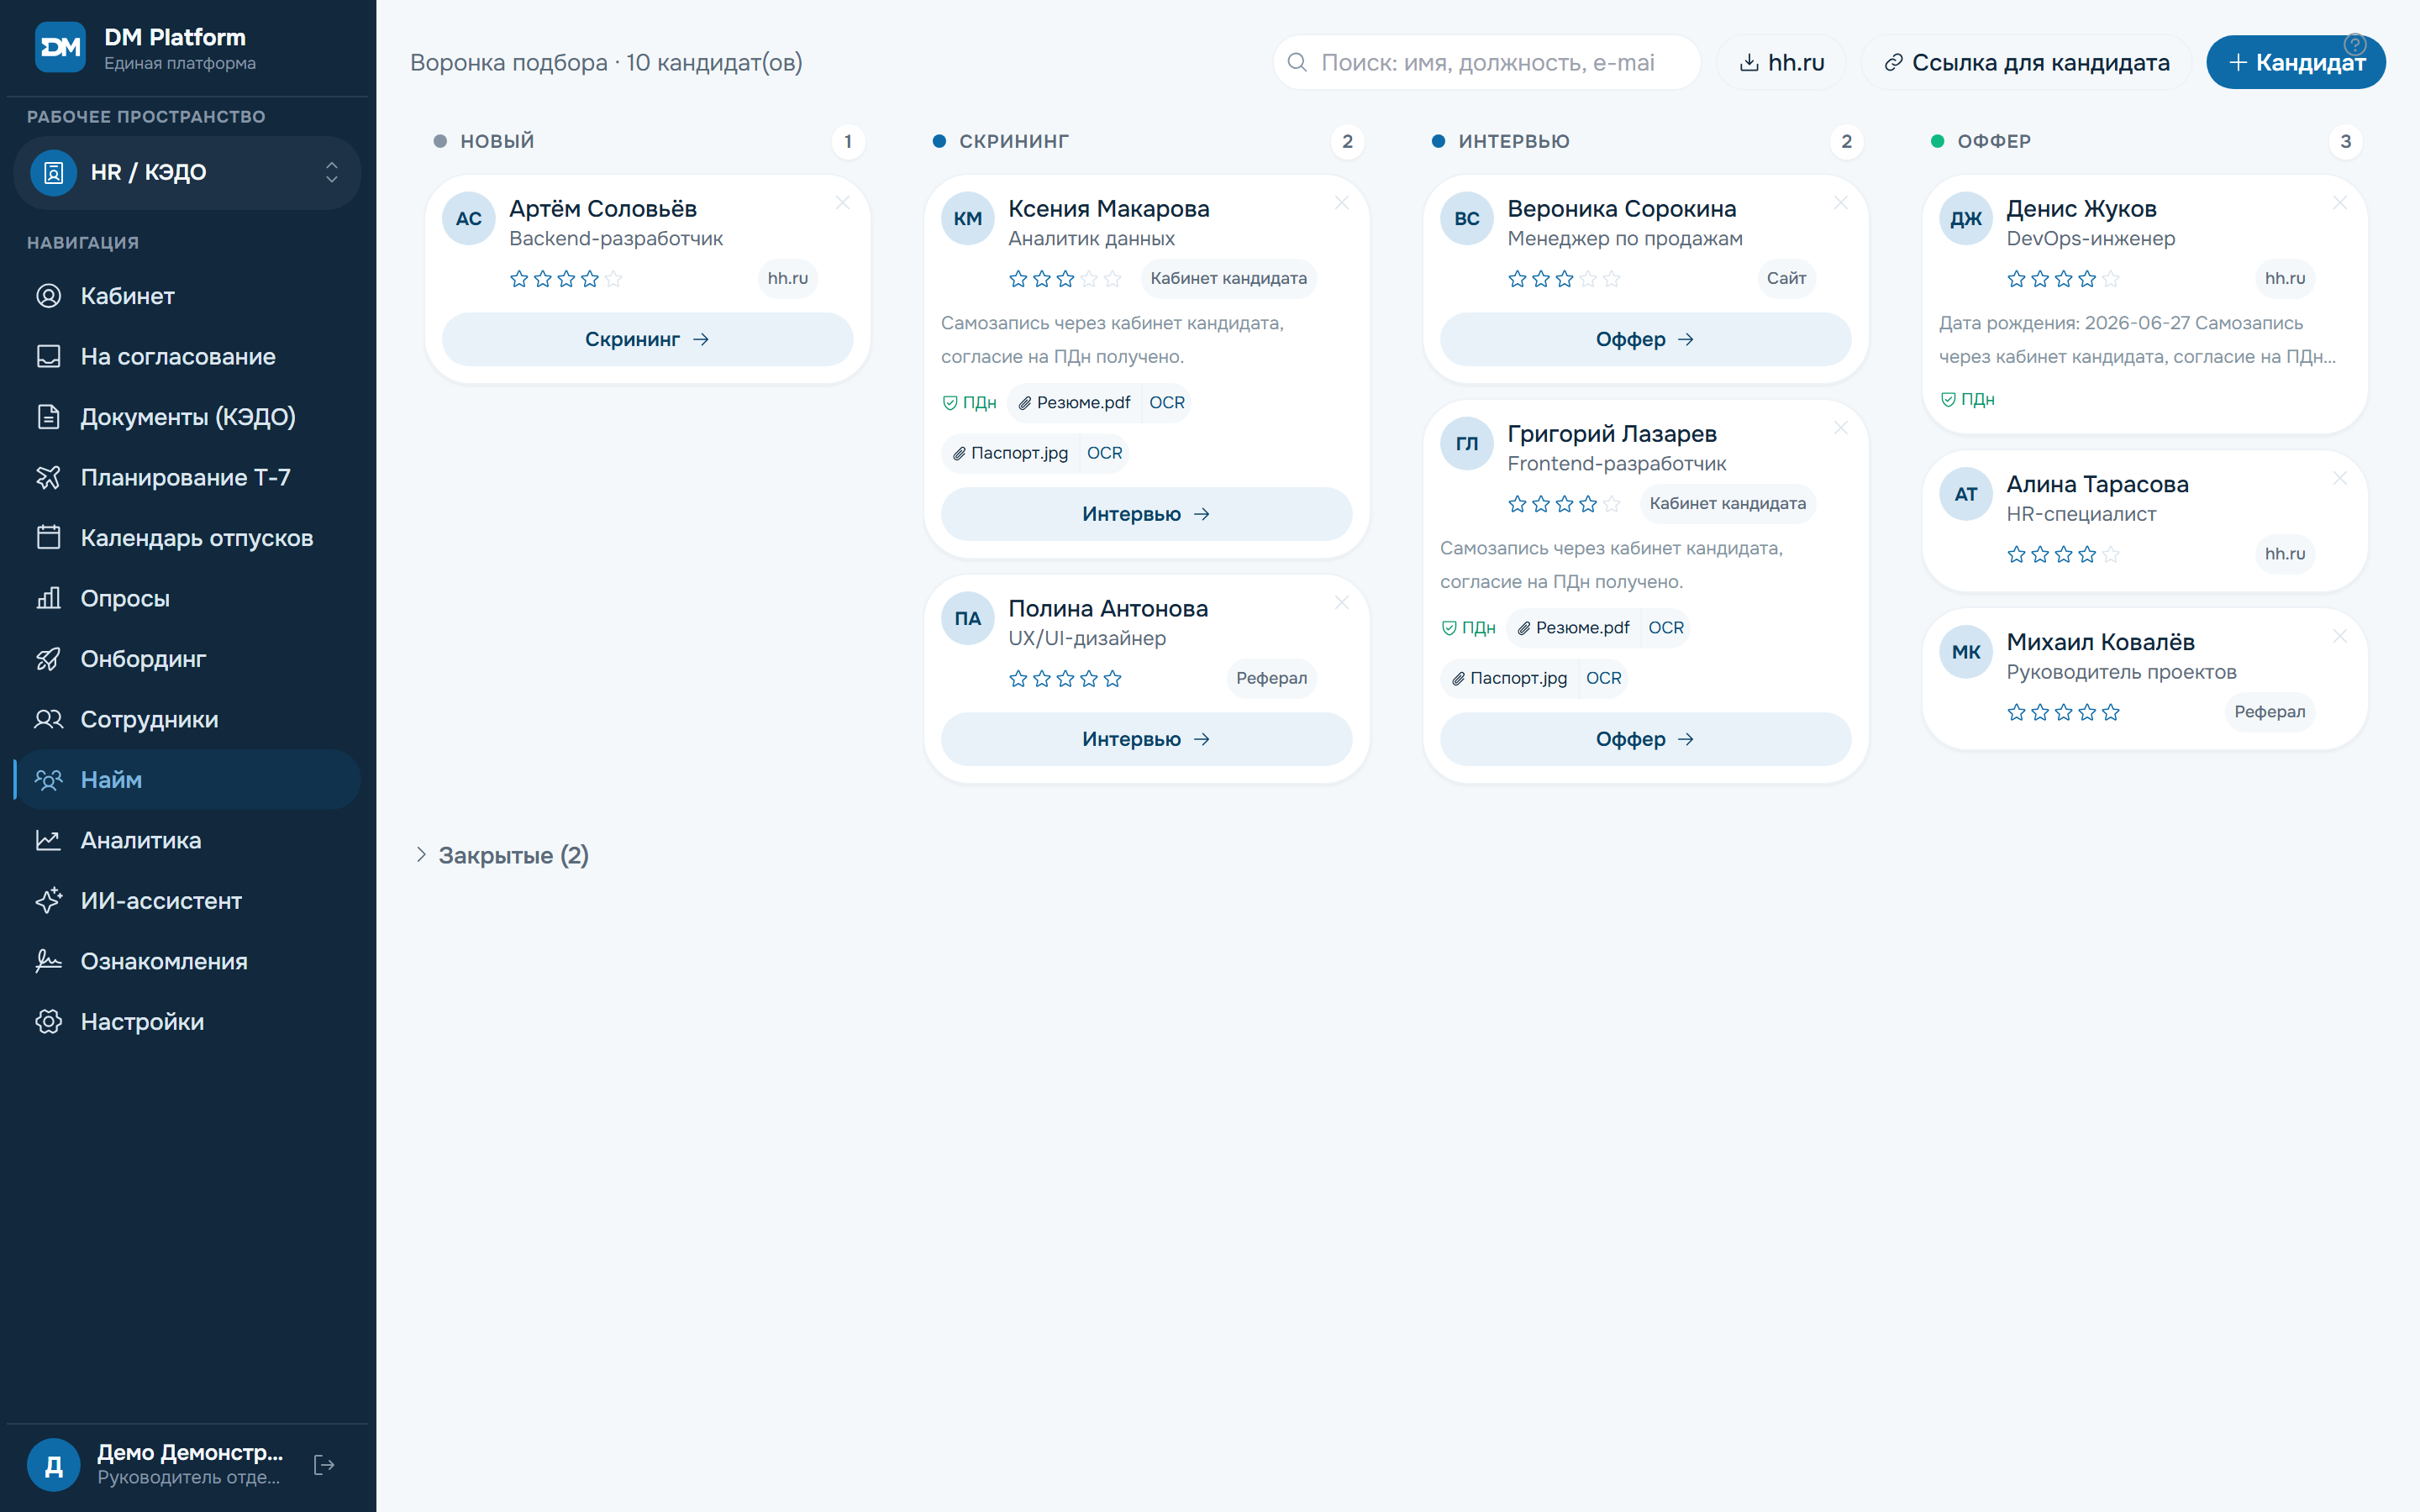2420x1512 pixels.
Task: Click the Кабинет кандидата tag on Григорий Лазарев
Action: 1727,503
